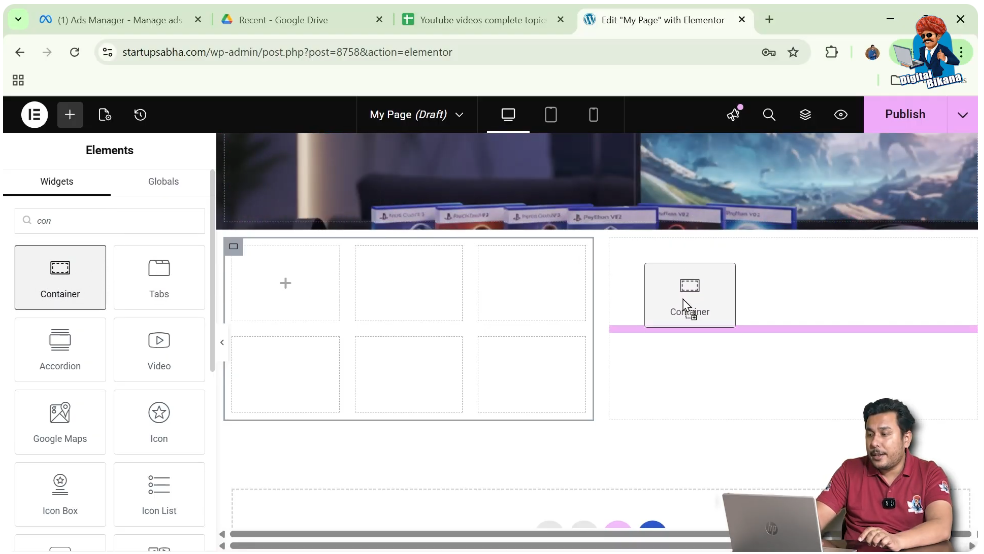
Task: Open the Elementor logo menu
Action: click(35, 115)
